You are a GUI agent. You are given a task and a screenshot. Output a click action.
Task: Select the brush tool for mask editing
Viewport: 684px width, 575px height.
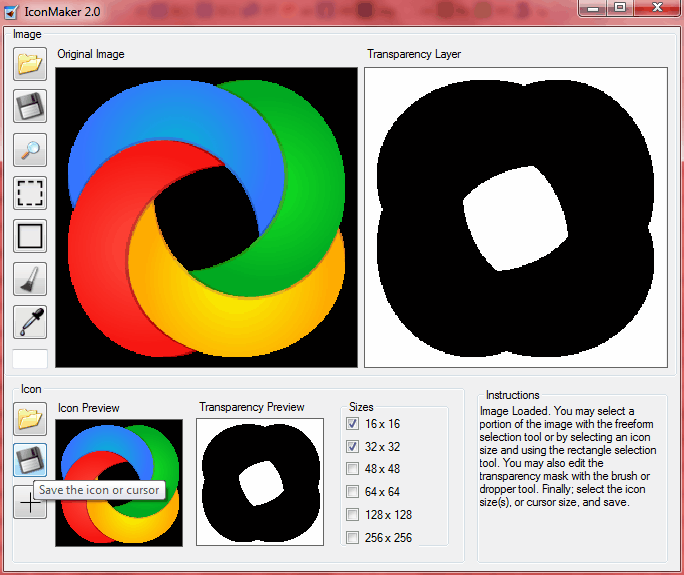coord(30,279)
